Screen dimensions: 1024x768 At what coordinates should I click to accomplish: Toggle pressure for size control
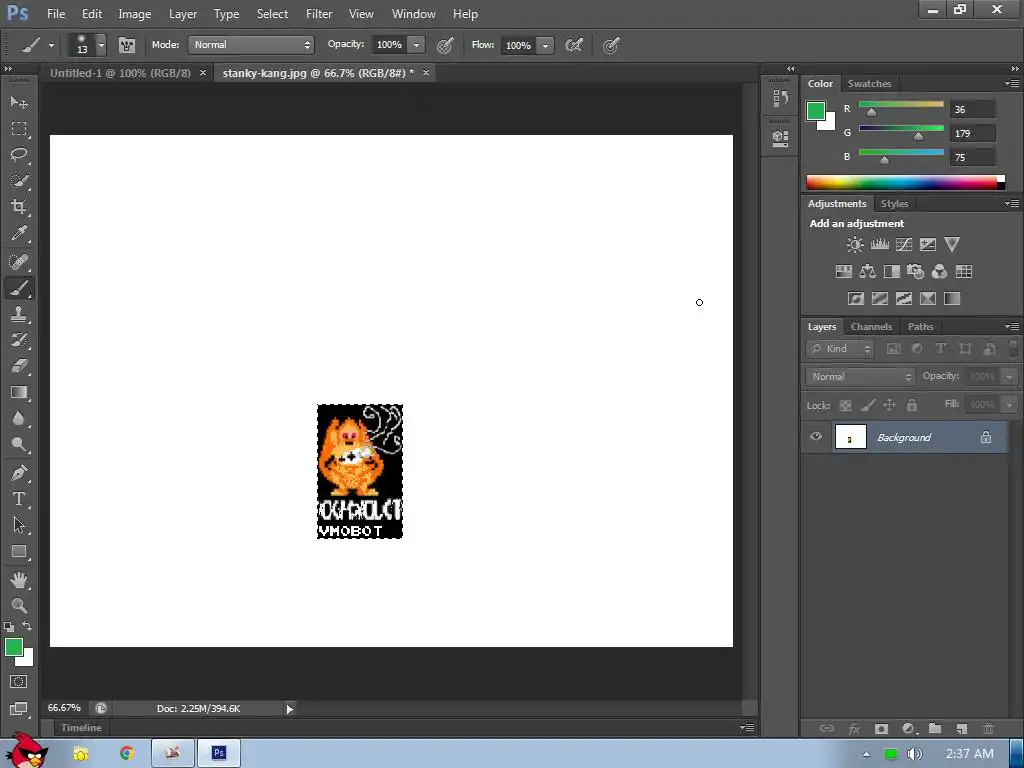[x=611, y=45]
